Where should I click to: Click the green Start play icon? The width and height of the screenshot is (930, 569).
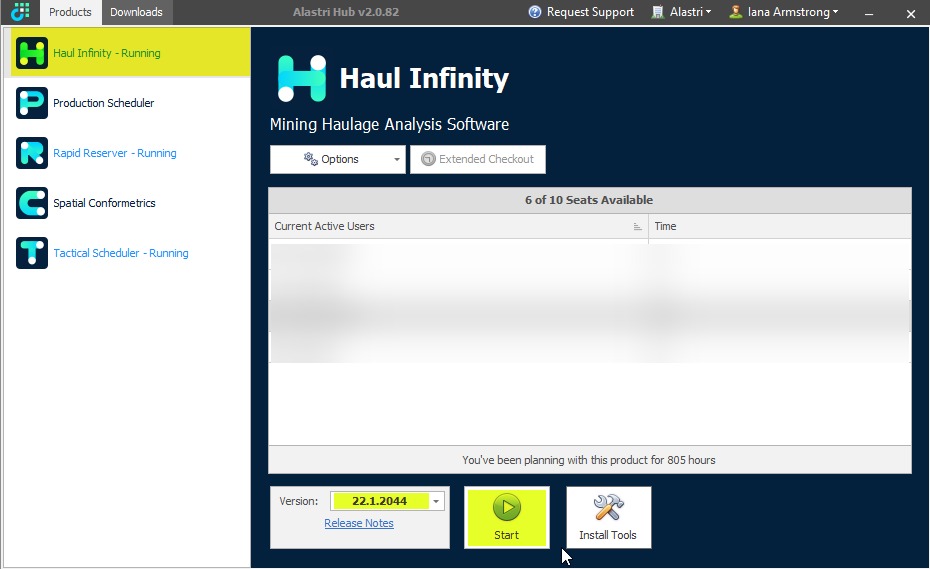click(507, 507)
